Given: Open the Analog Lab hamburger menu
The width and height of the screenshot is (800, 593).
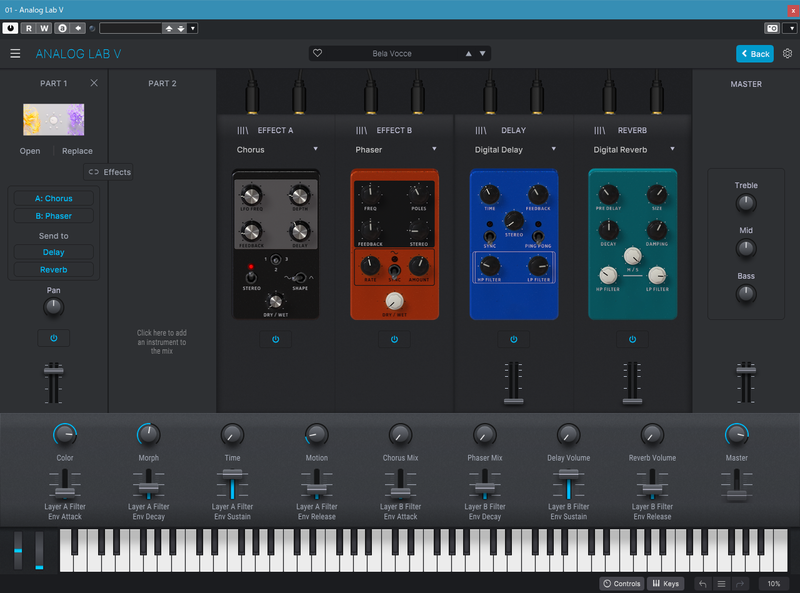Looking at the screenshot, I should [x=15, y=54].
